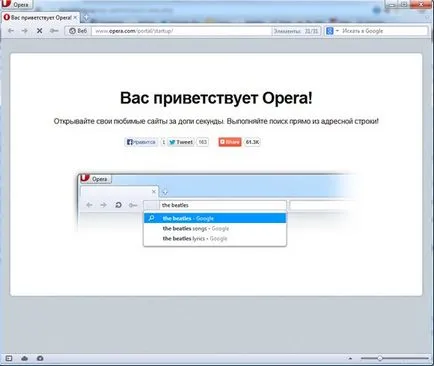The image size is (434, 366).
Task: Click the 'Веб' site badge in address bar
Action: point(78,31)
